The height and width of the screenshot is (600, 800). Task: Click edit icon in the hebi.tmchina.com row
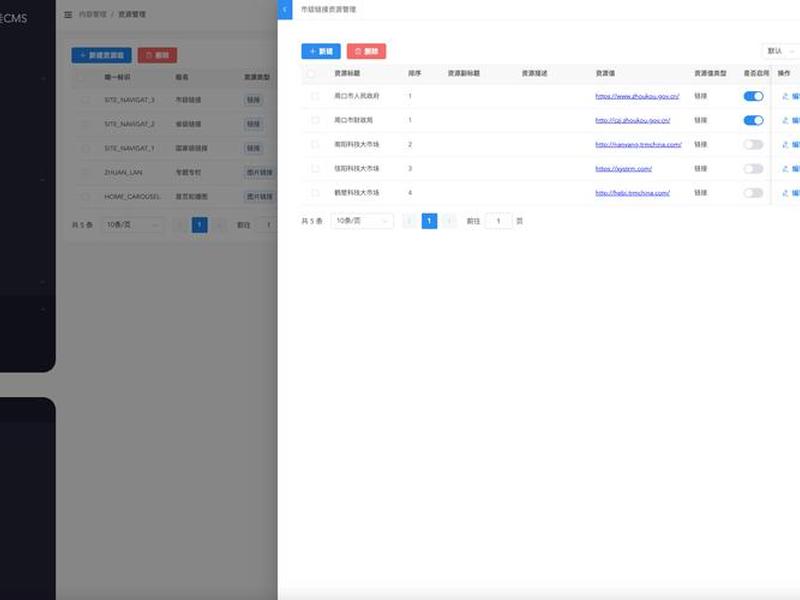click(785, 193)
